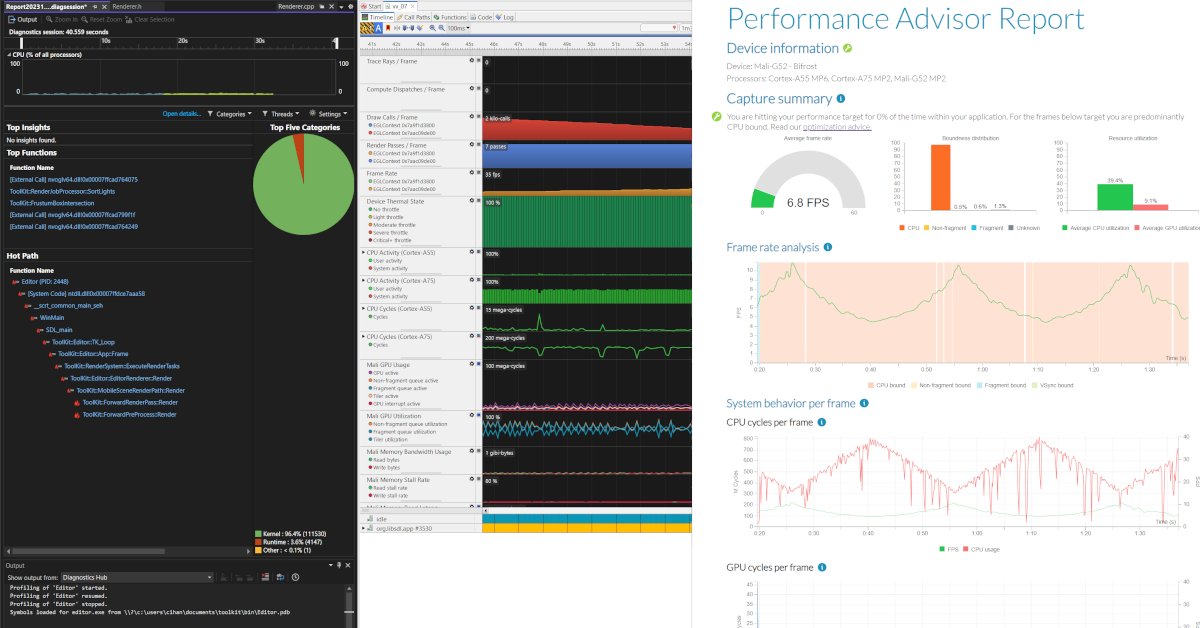Click info icon next to CPU cycles per frame
This screenshot has height=628, width=1200.
tap(822, 422)
